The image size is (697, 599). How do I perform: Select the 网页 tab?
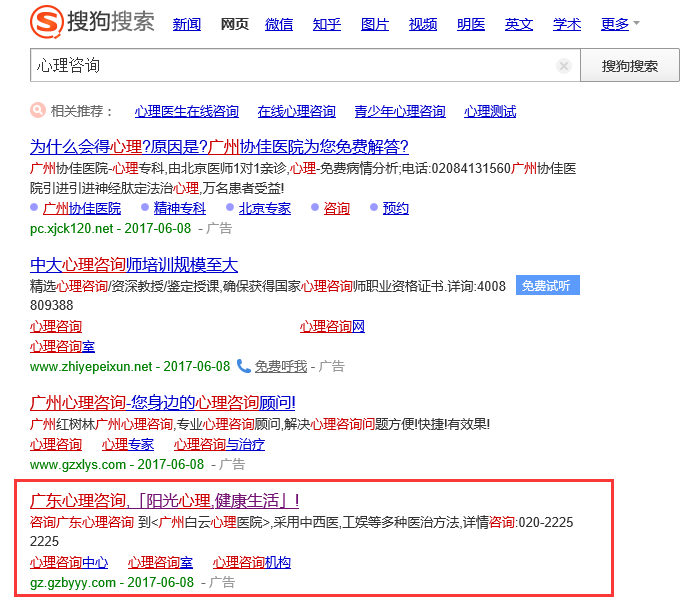coord(235,24)
